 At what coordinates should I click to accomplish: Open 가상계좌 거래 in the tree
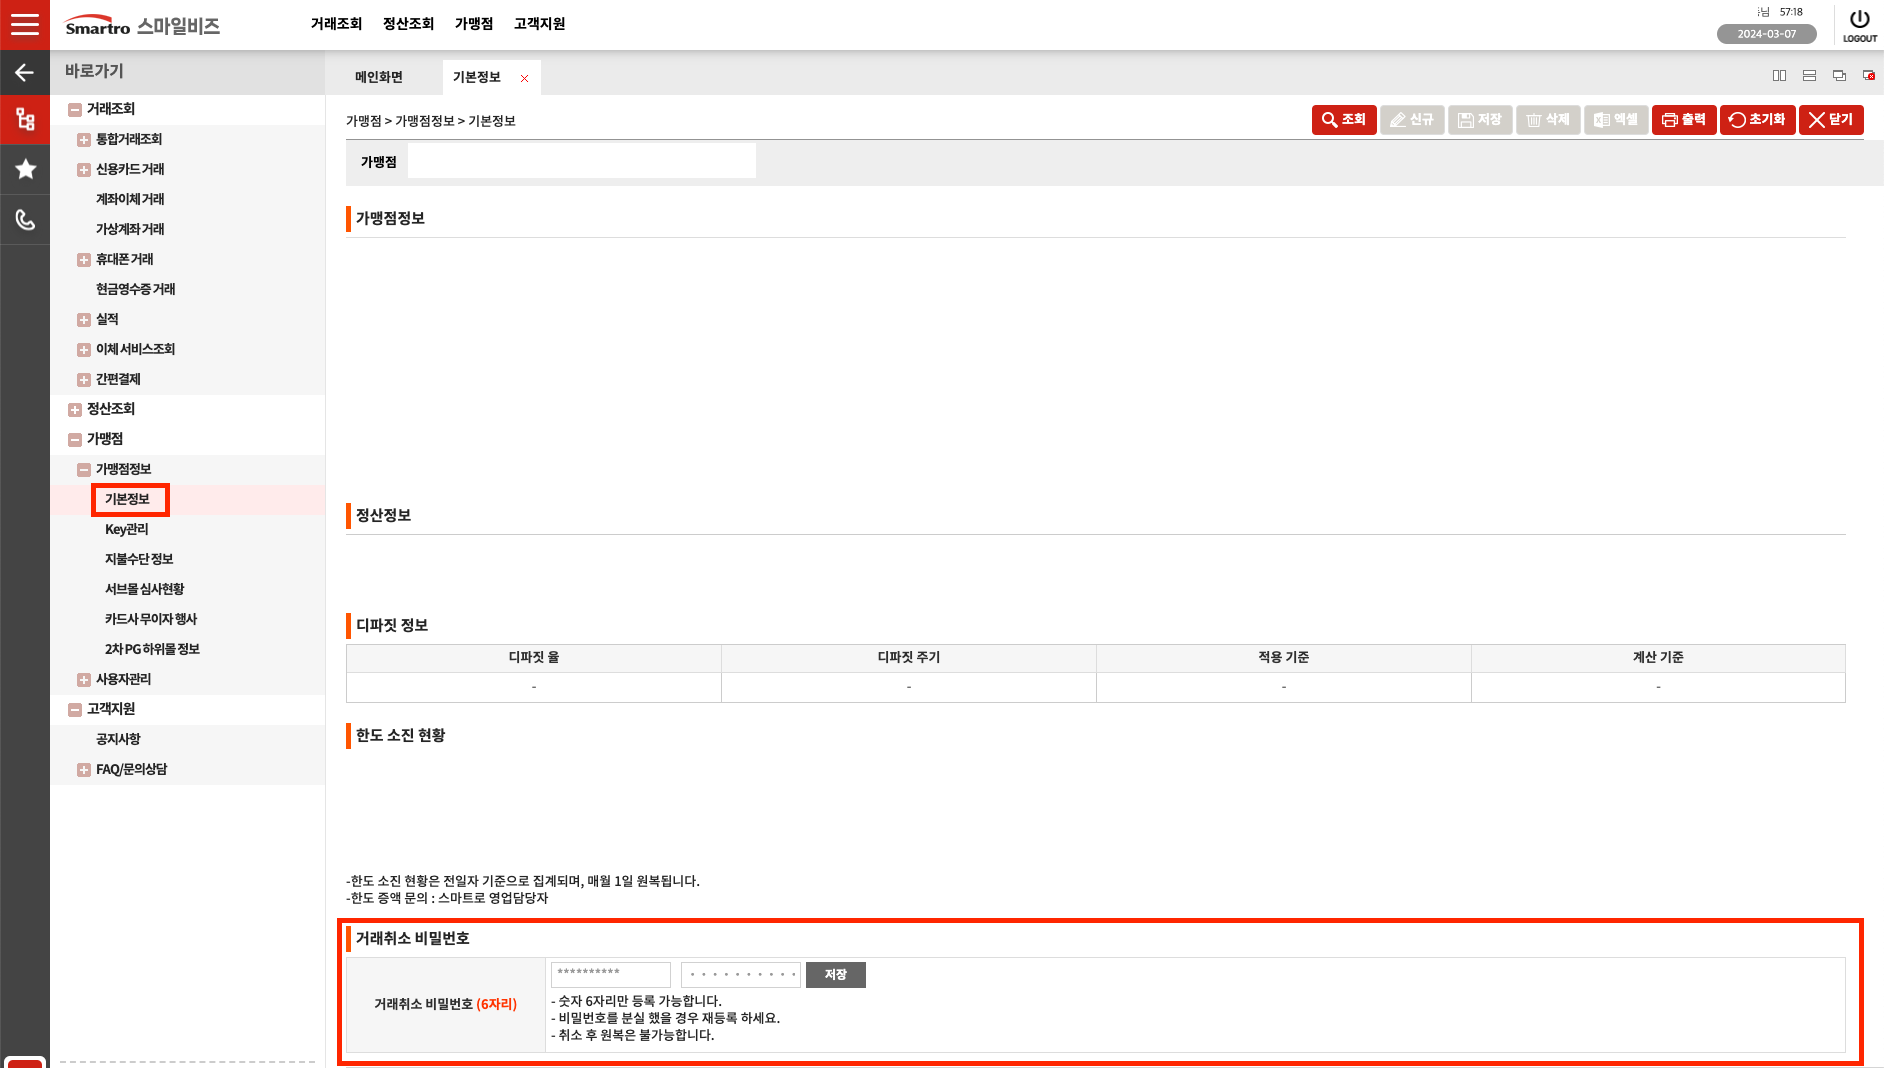tap(130, 229)
